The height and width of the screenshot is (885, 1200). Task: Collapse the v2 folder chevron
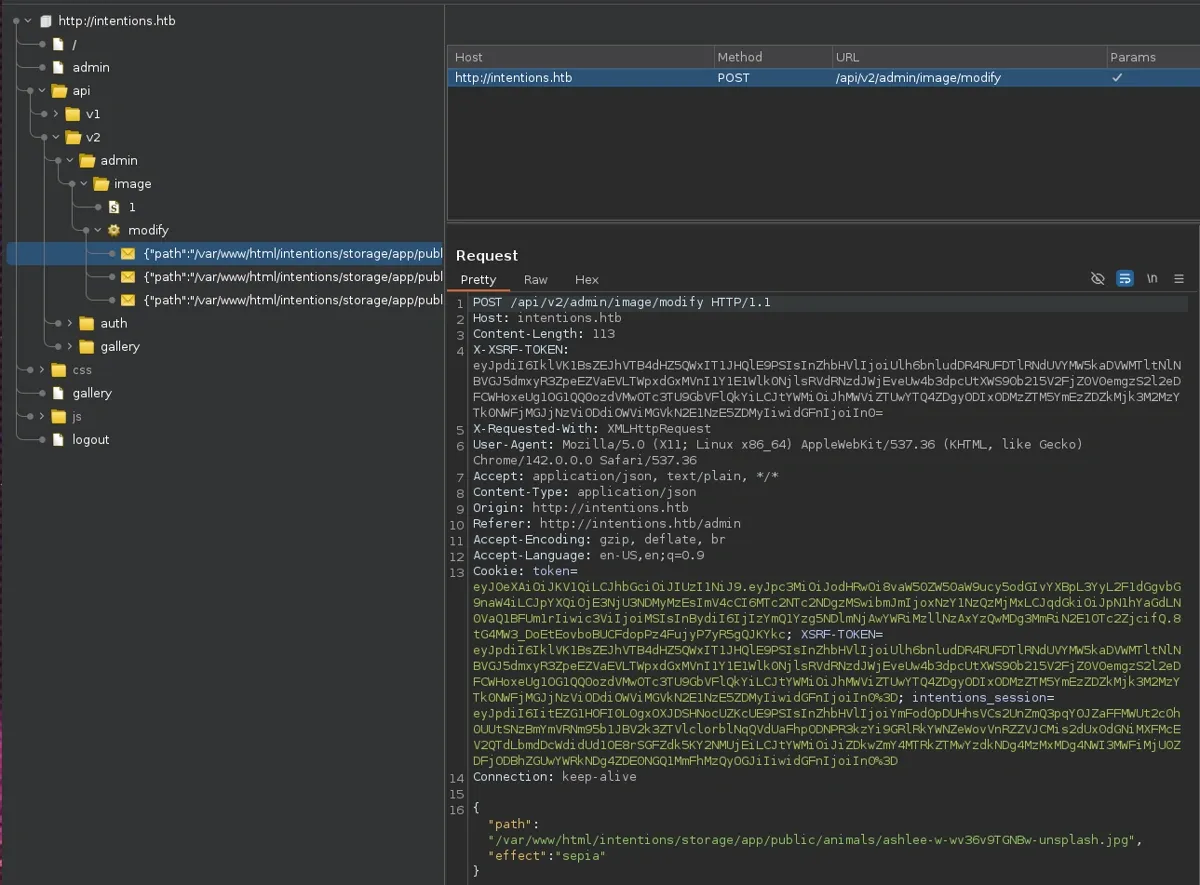pos(56,137)
